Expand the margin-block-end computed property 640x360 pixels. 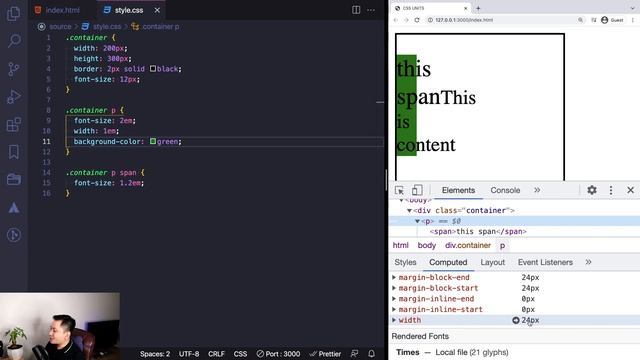coord(394,278)
